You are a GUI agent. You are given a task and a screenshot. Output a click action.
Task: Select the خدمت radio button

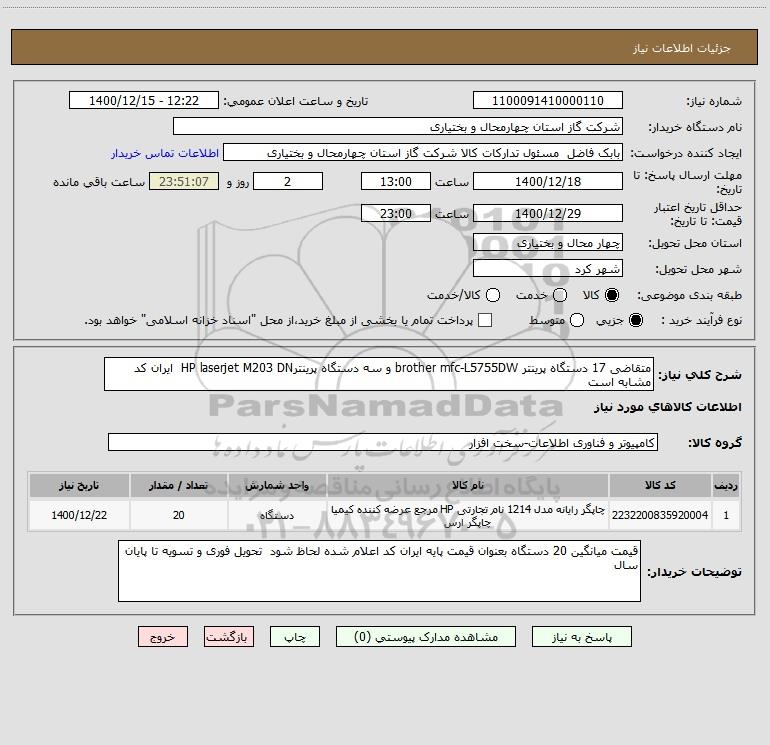[560, 295]
